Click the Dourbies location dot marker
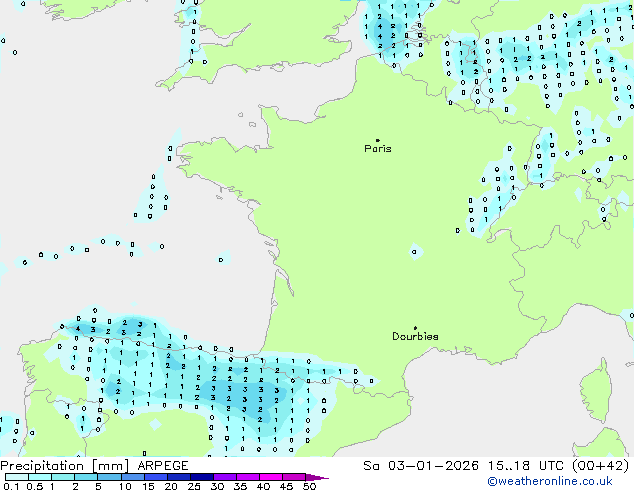Image resolution: width=634 pixels, height=490 pixels. point(415,328)
